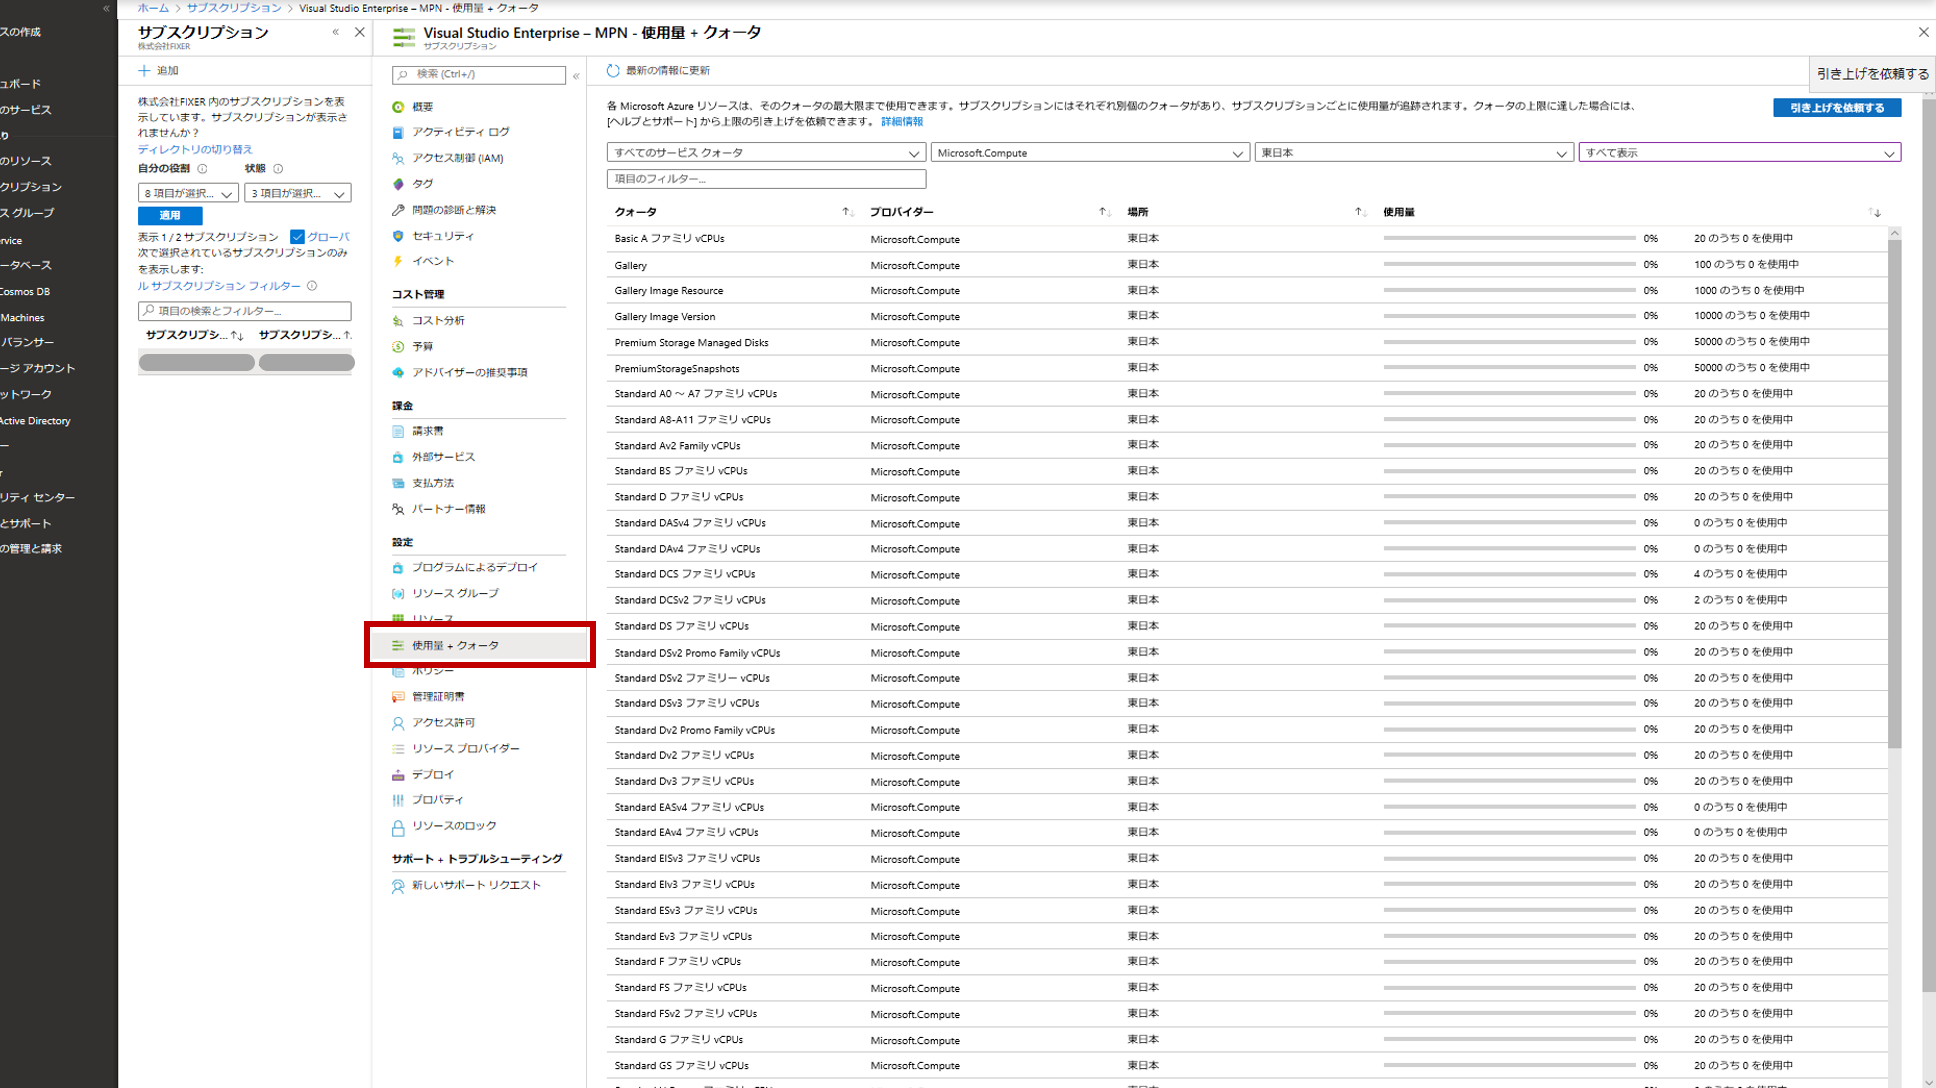Toggle the グローバル subscription filter checkbox
1936x1088 pixels.
pos(297,237)
